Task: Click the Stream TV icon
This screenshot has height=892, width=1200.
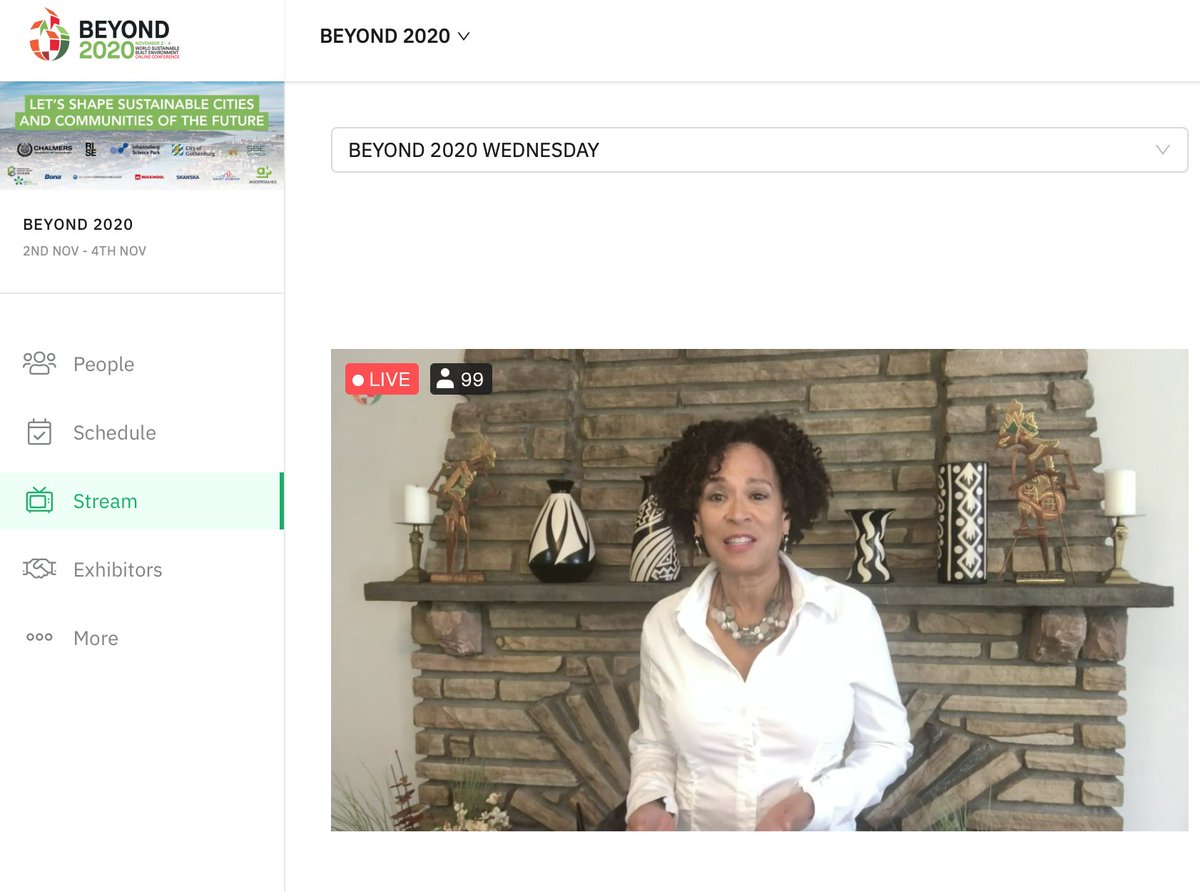Action: pos(39,500)
